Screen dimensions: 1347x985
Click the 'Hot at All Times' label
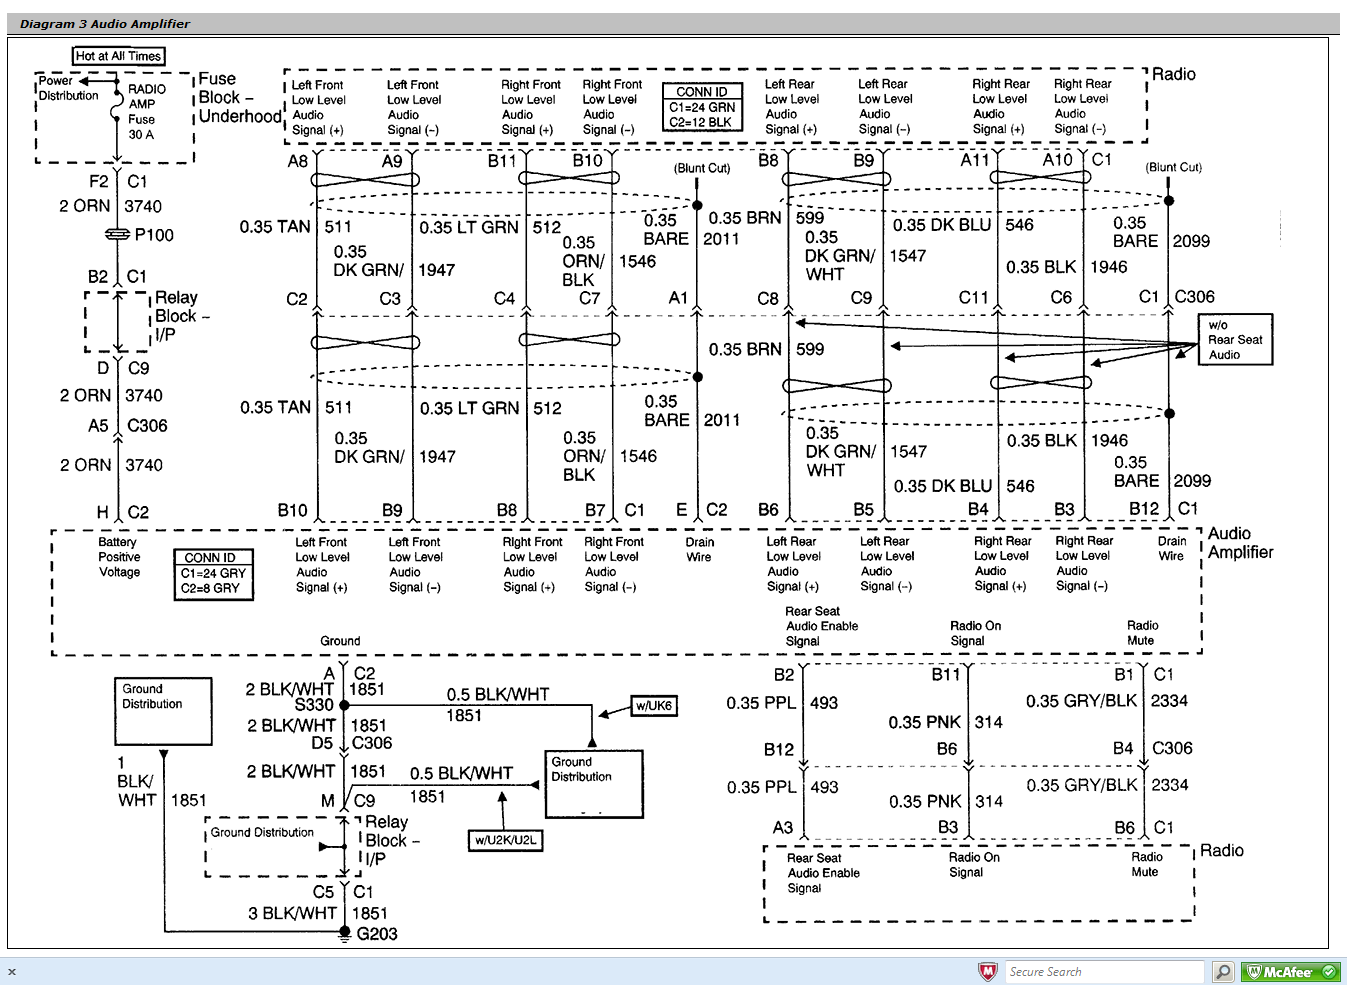tap(117, 56)
